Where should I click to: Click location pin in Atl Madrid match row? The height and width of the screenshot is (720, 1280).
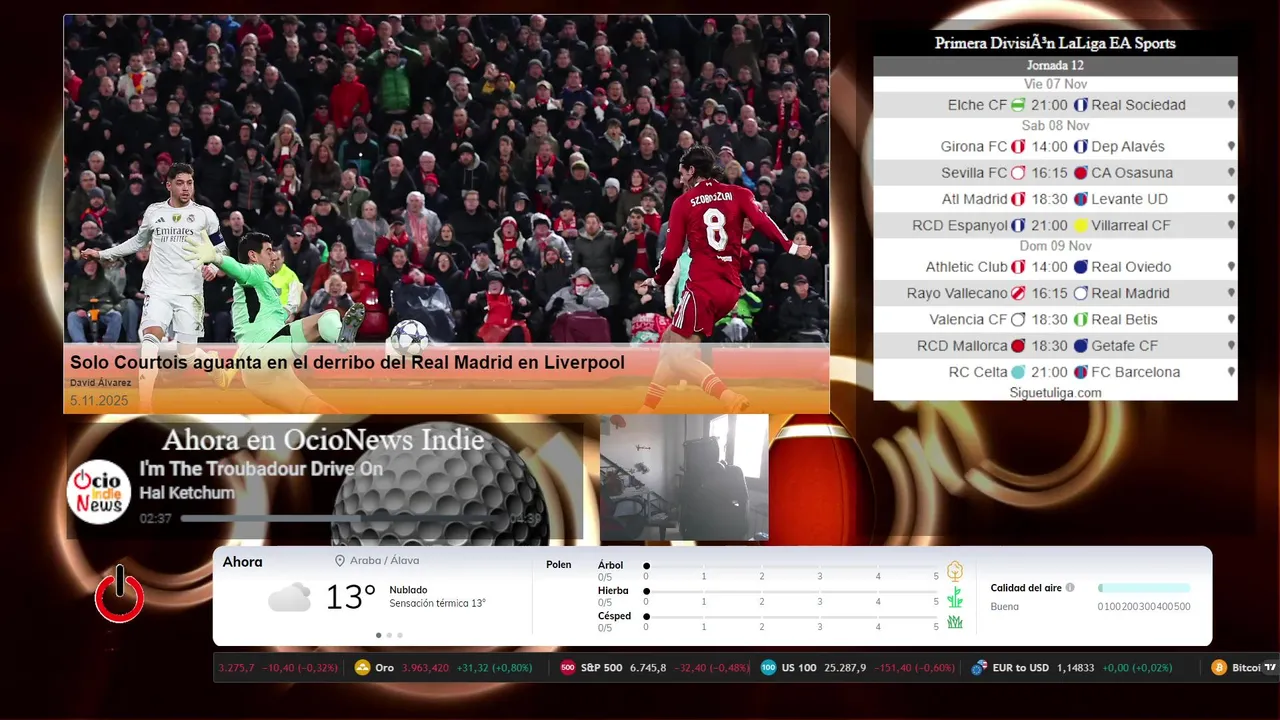click(1231, 199)
